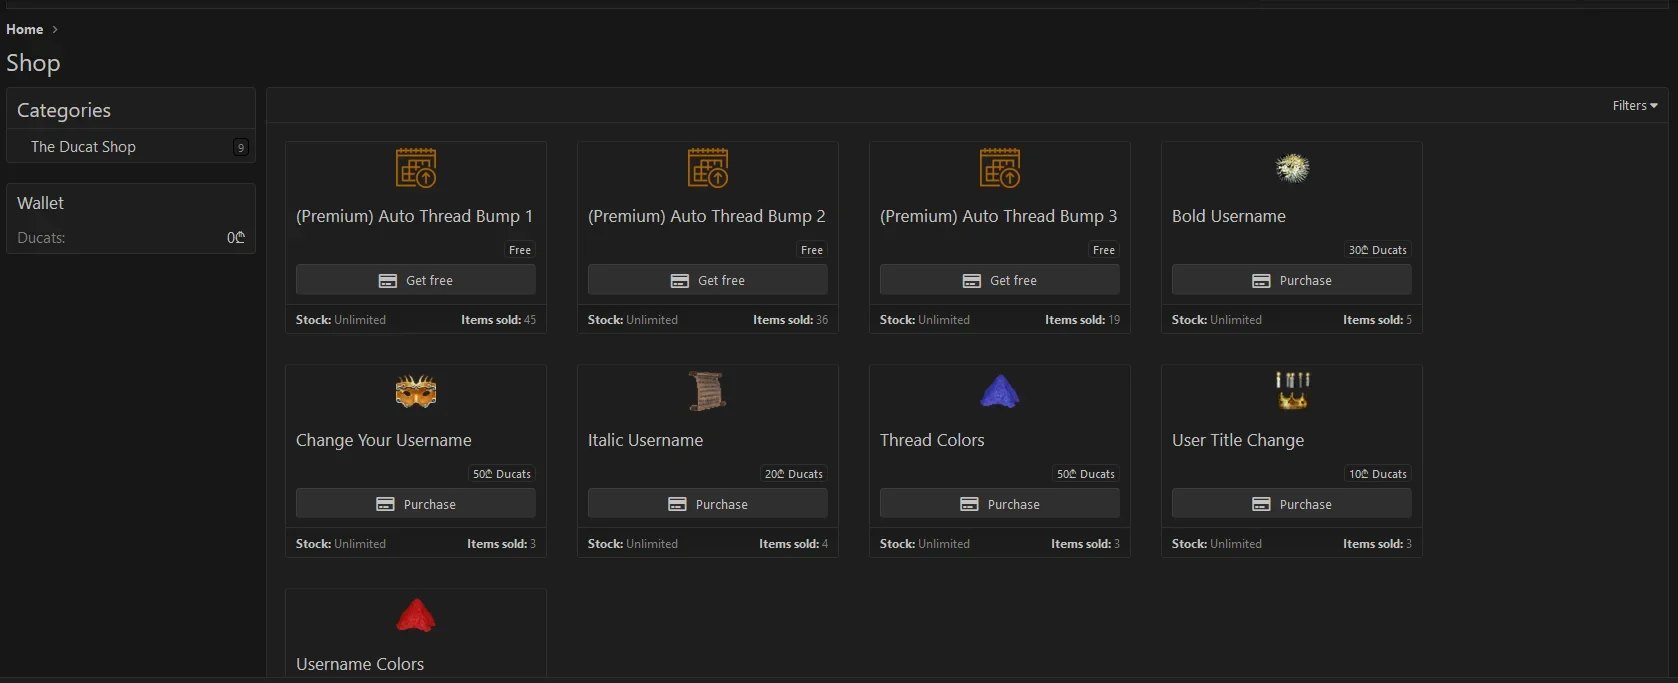The image size is (1678, 683).
Task: Purchase the Thread Colors item
Action: pos(1000,505)
